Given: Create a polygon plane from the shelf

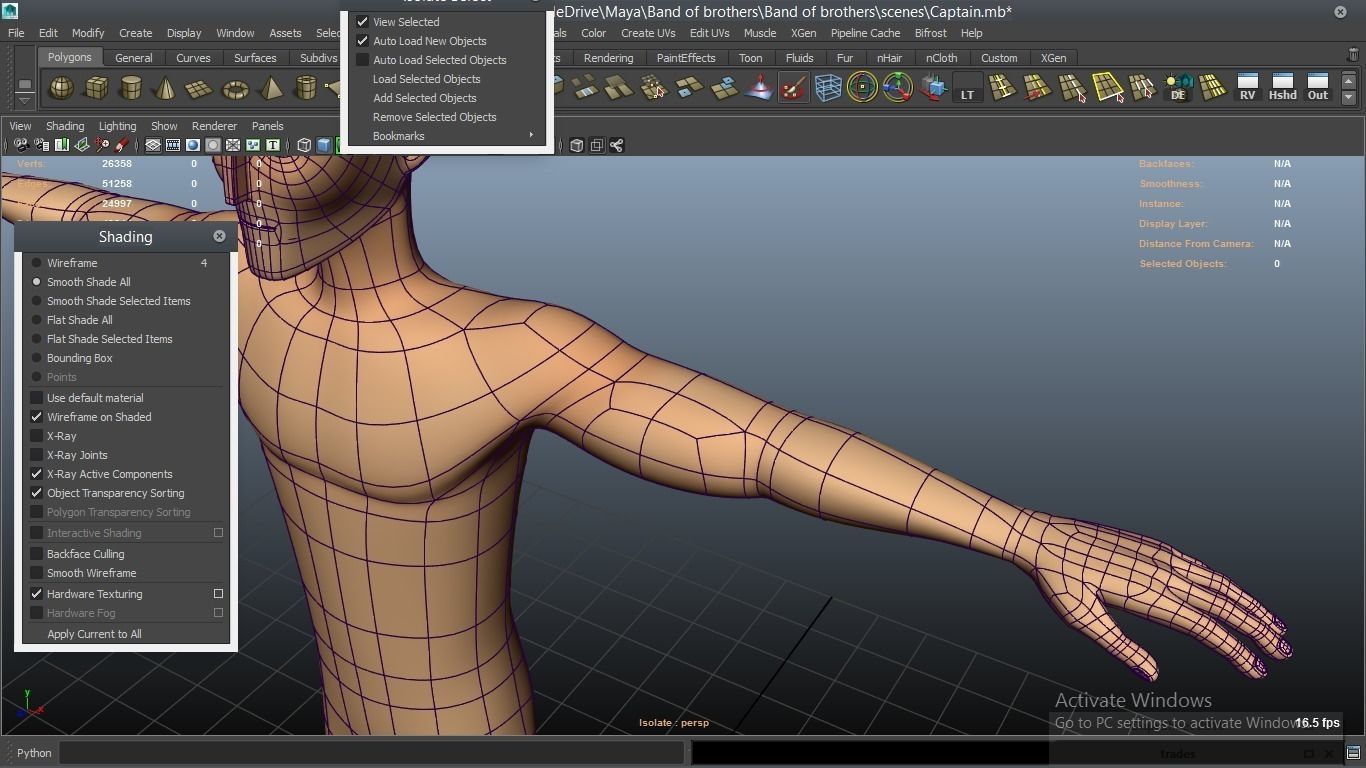Looking at the screenshot, I should [200, 89].
